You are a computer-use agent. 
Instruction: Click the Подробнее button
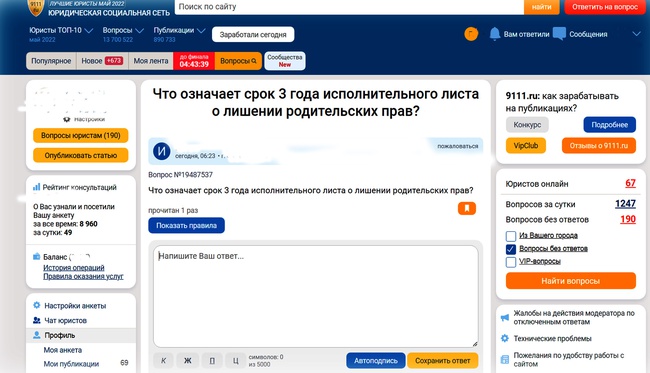pyautogui.click(x=609, y=125)
